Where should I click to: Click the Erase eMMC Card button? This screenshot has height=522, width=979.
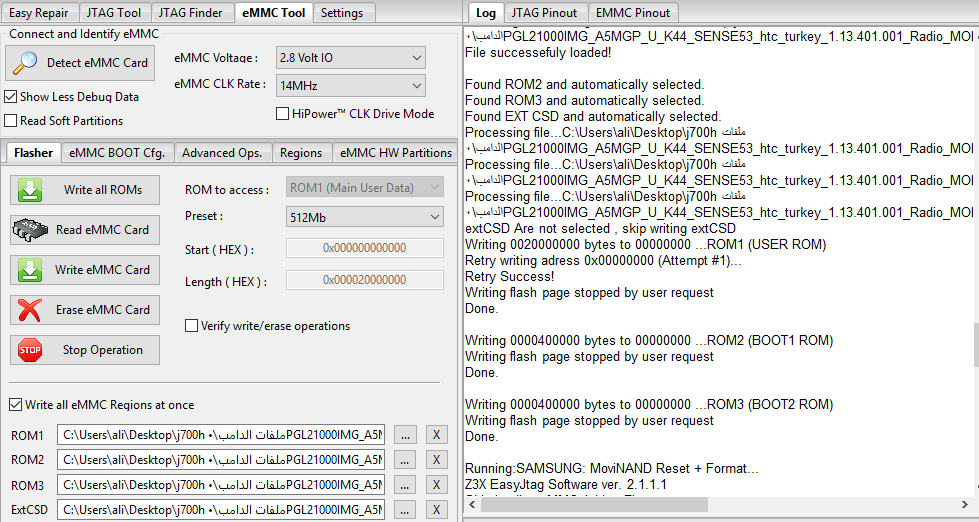pyautogui.click(x=85, y=310)
